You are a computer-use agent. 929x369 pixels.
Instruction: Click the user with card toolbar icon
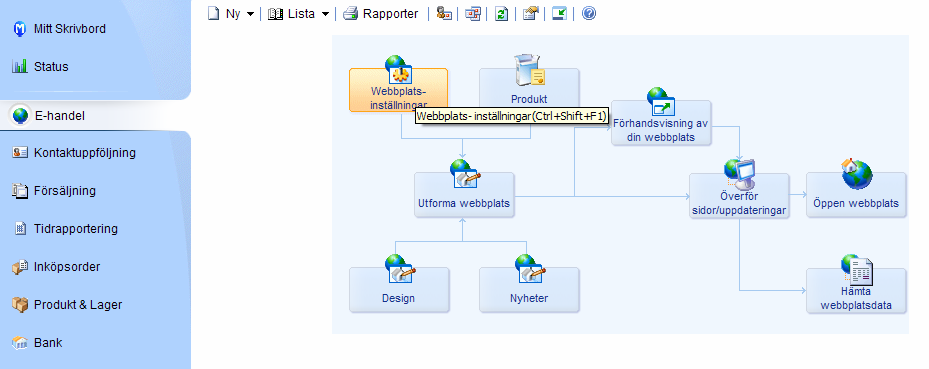(444, 14)
